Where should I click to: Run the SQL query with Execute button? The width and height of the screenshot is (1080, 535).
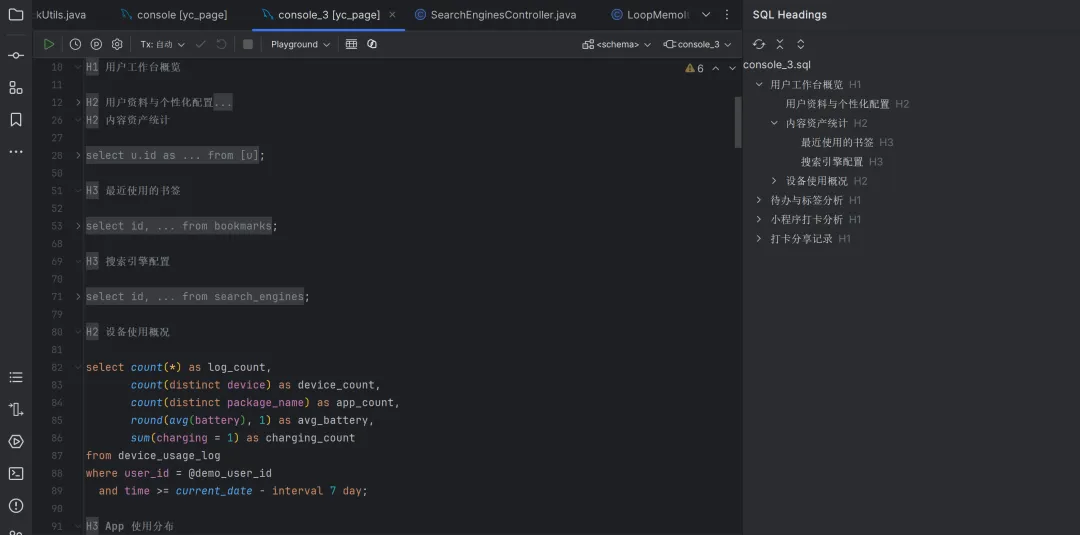pyautogui.click(x=48, y=44)
